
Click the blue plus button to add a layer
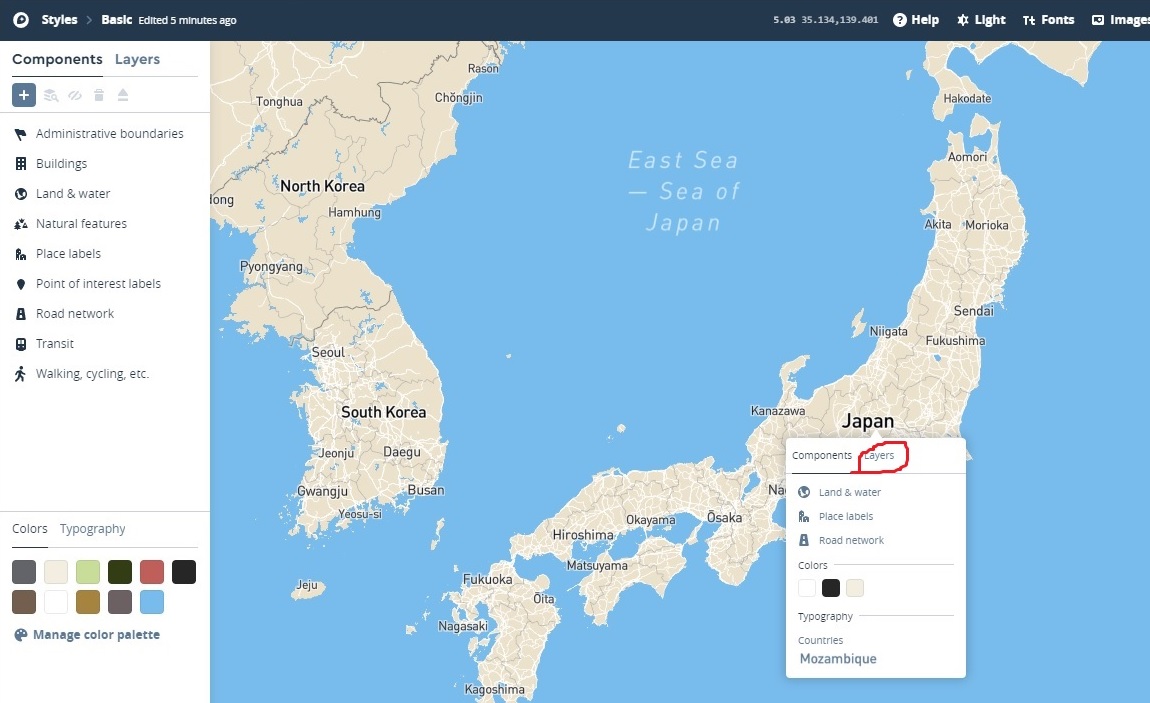[24, 94]
